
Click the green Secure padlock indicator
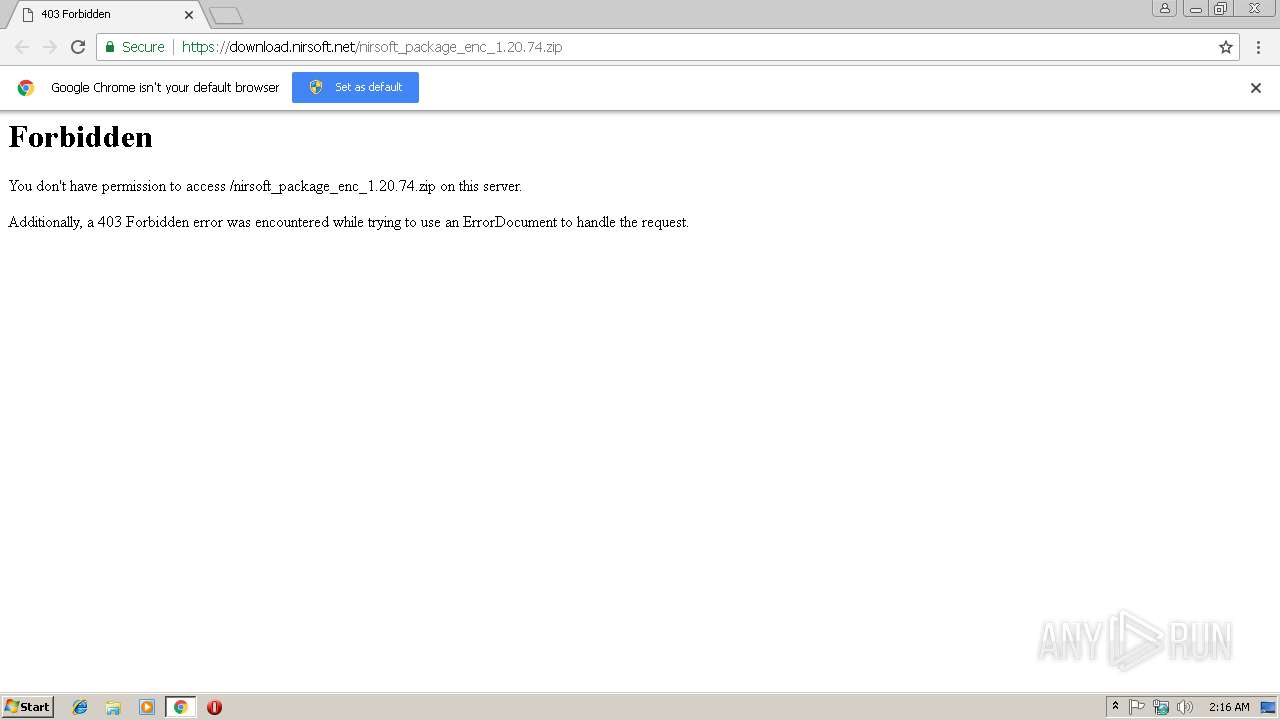point(135,47)
